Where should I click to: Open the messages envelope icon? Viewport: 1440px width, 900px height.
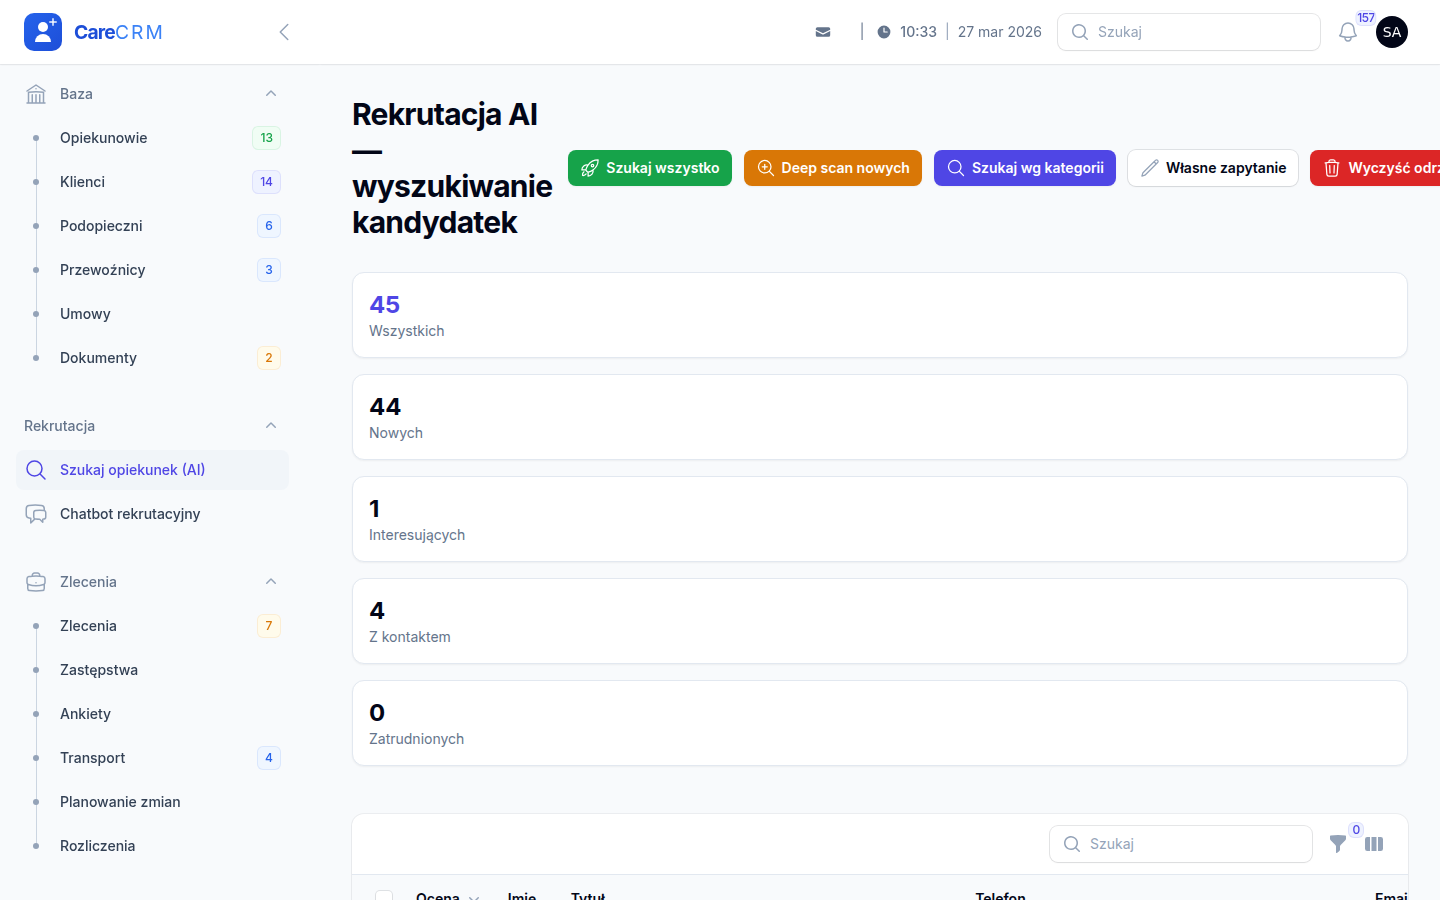[823, 31]
